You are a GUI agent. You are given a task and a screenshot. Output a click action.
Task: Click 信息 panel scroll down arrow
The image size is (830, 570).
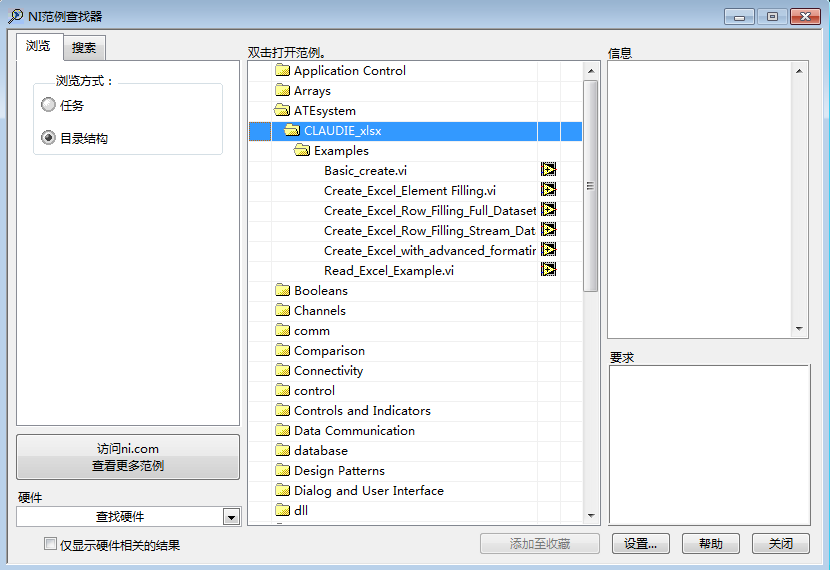[x=799, y=329]
